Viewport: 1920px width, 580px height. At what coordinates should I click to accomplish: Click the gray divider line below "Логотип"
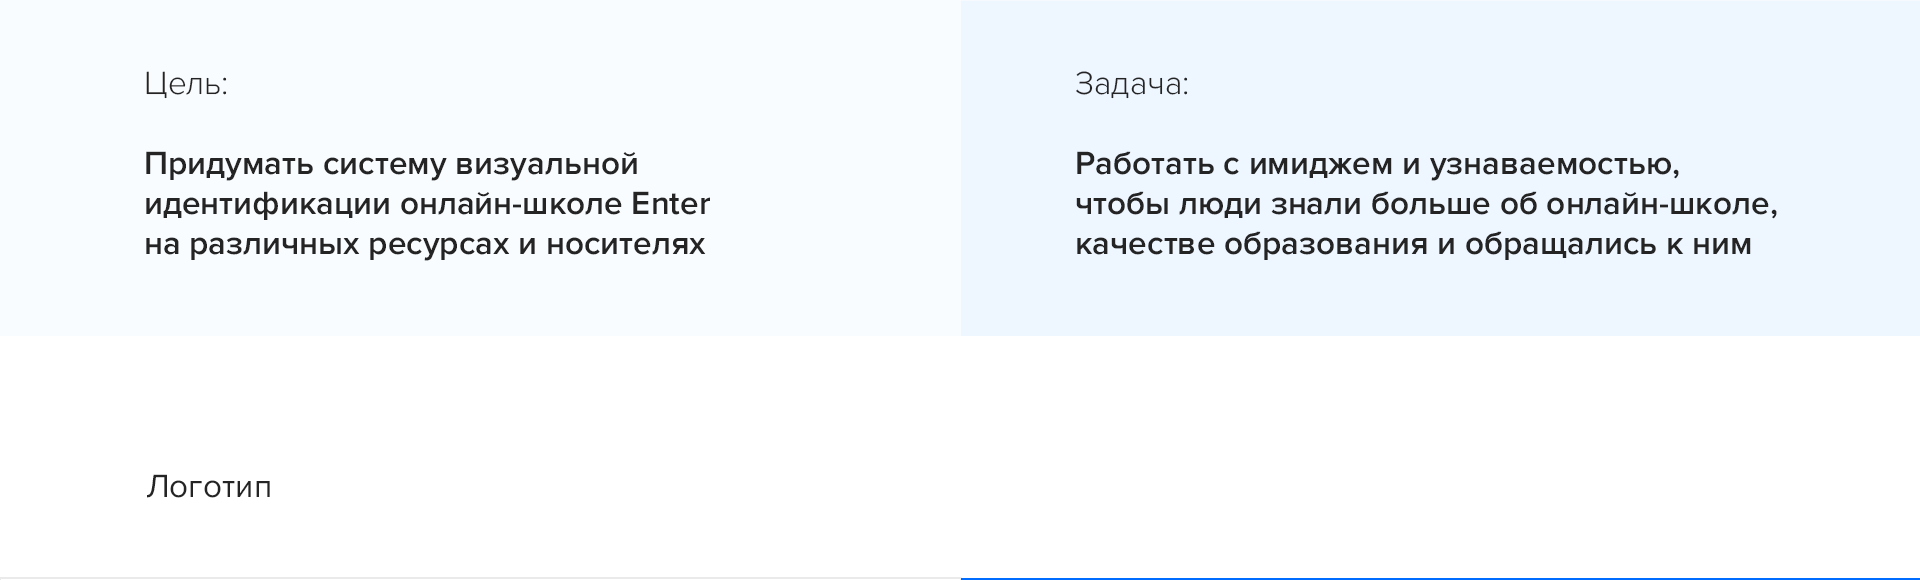coord(480,578)
